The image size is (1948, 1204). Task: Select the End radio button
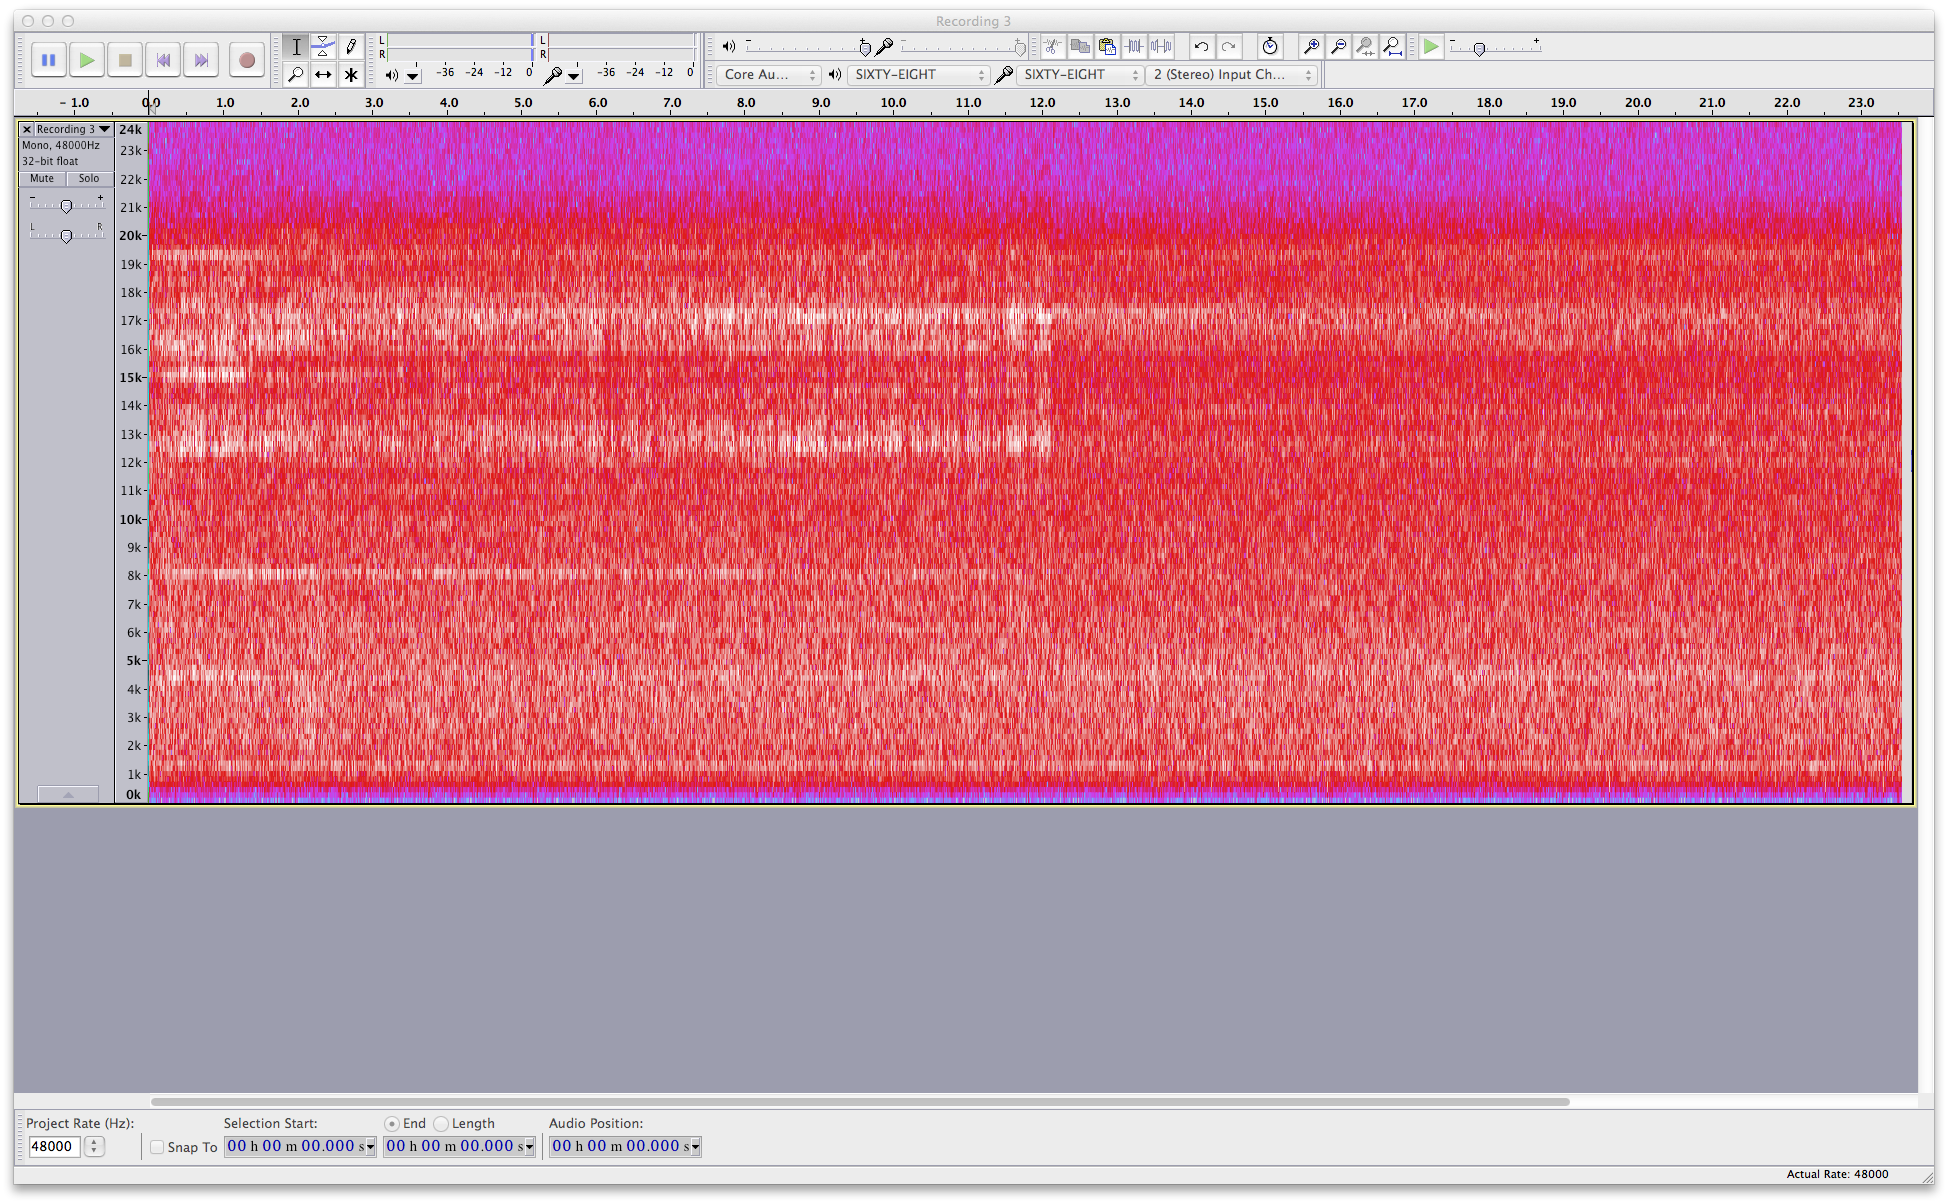(x=392, y=1124)
